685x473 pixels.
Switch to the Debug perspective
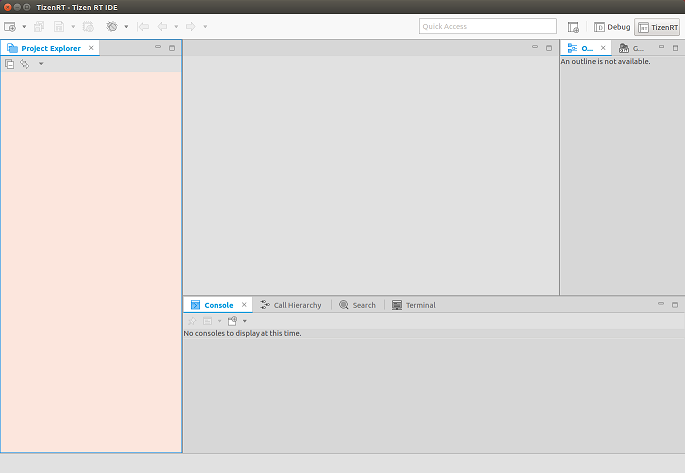pos(612,27)
